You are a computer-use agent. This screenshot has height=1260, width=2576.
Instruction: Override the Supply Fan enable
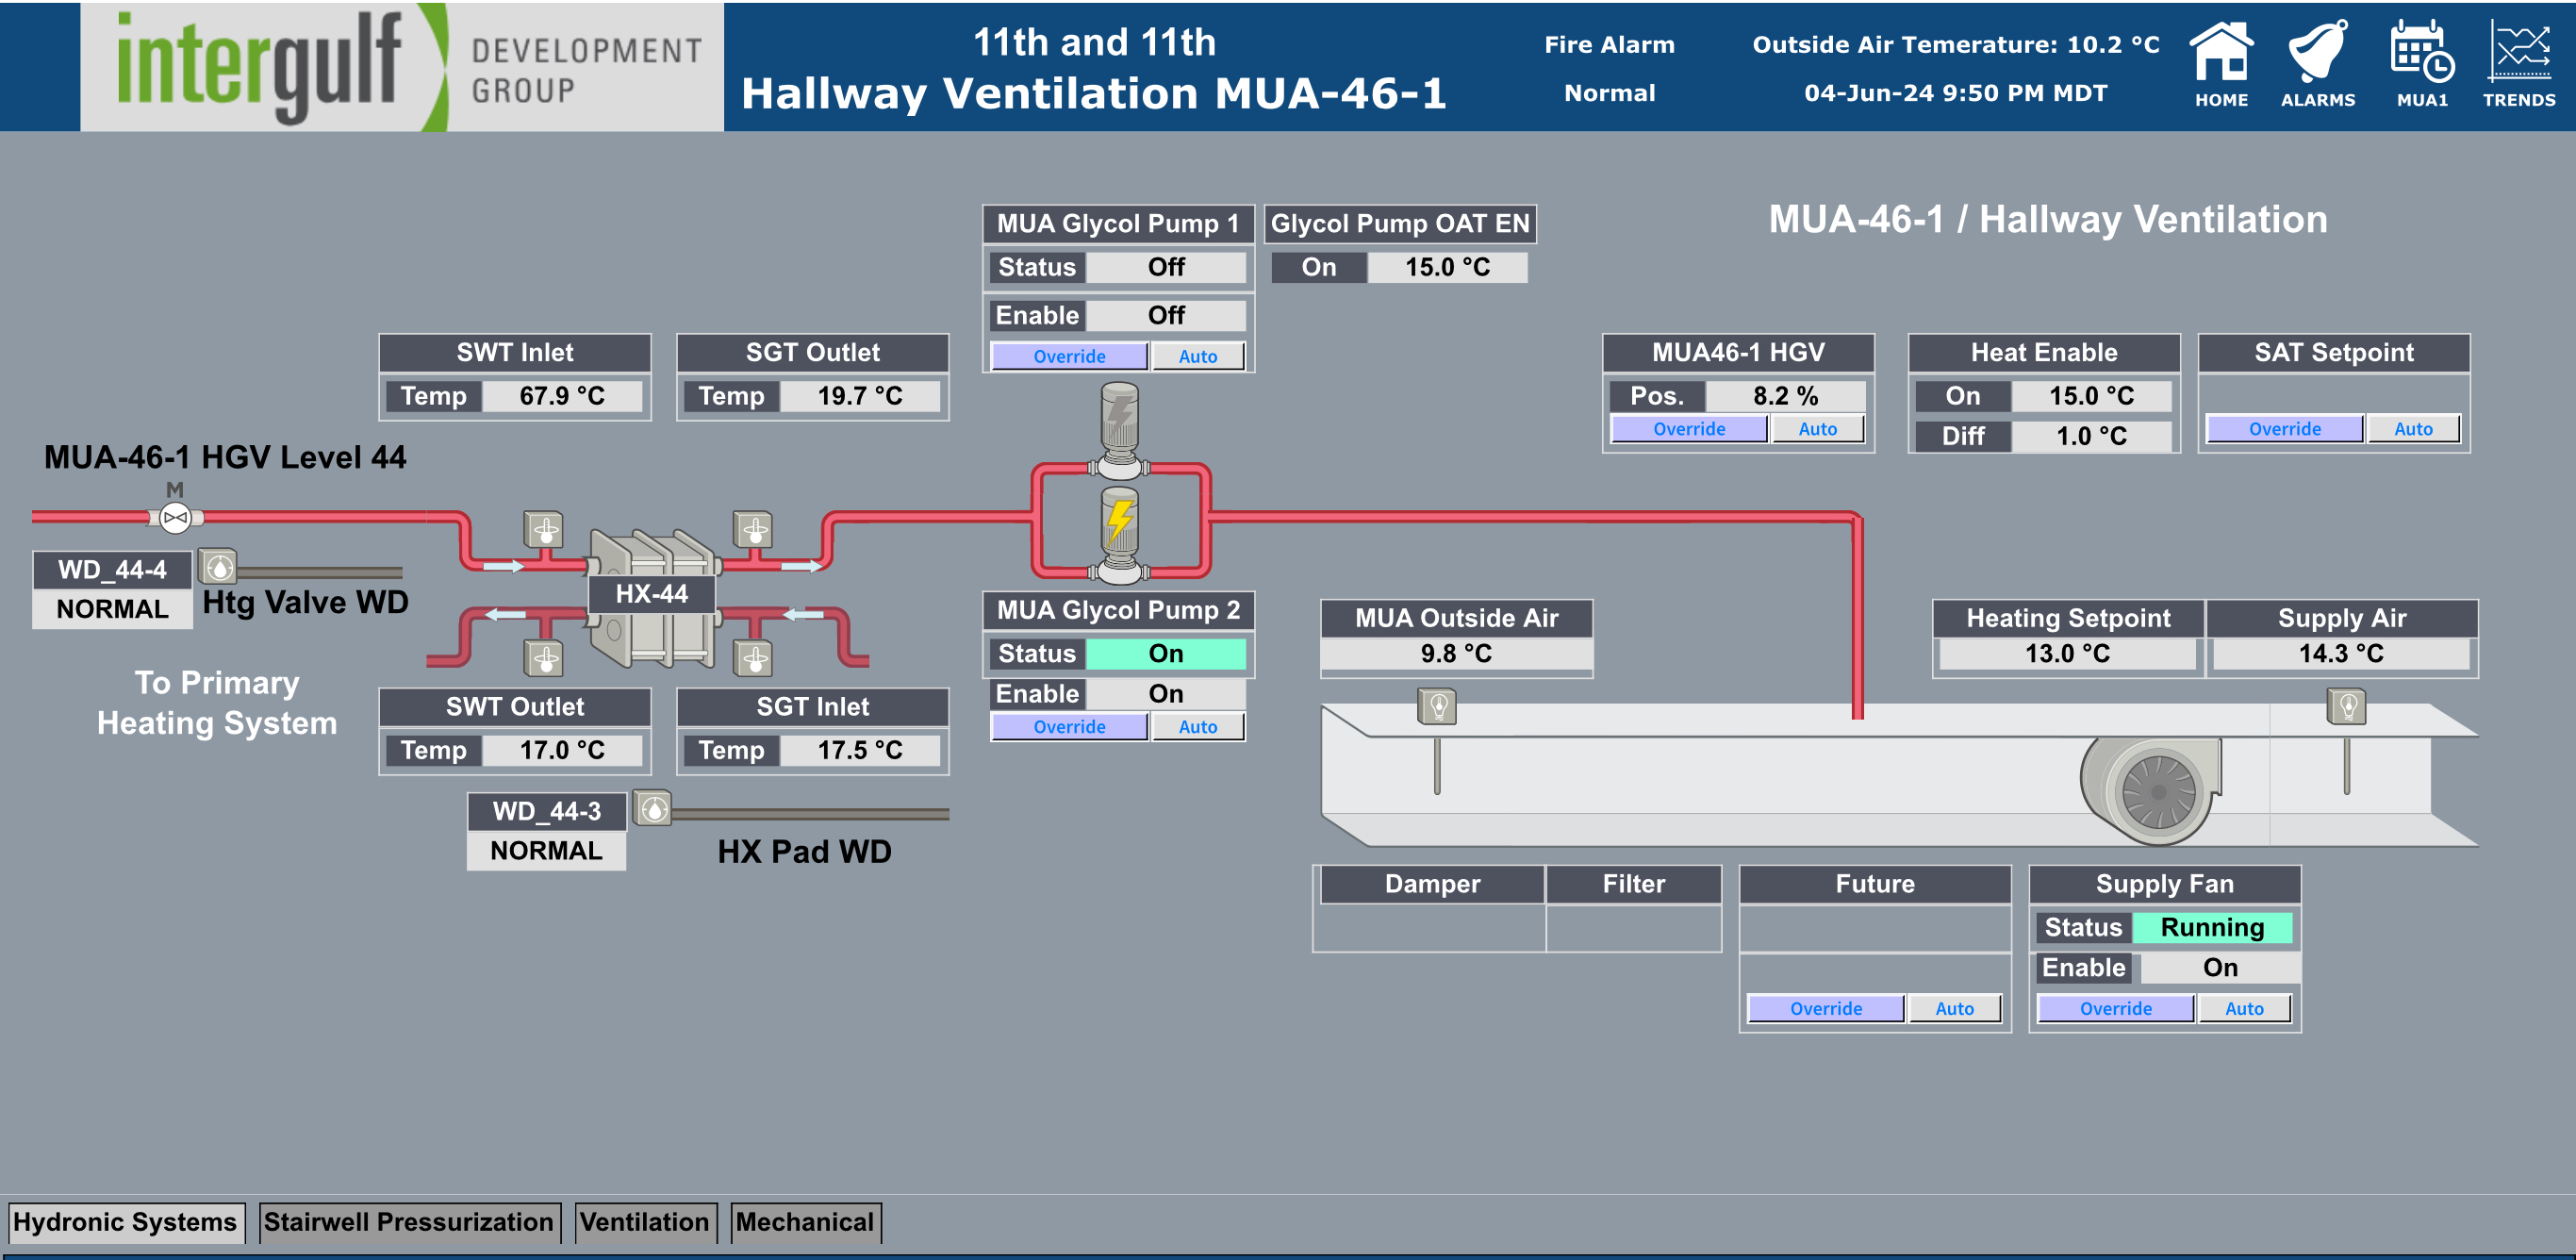(2116, 1009)
